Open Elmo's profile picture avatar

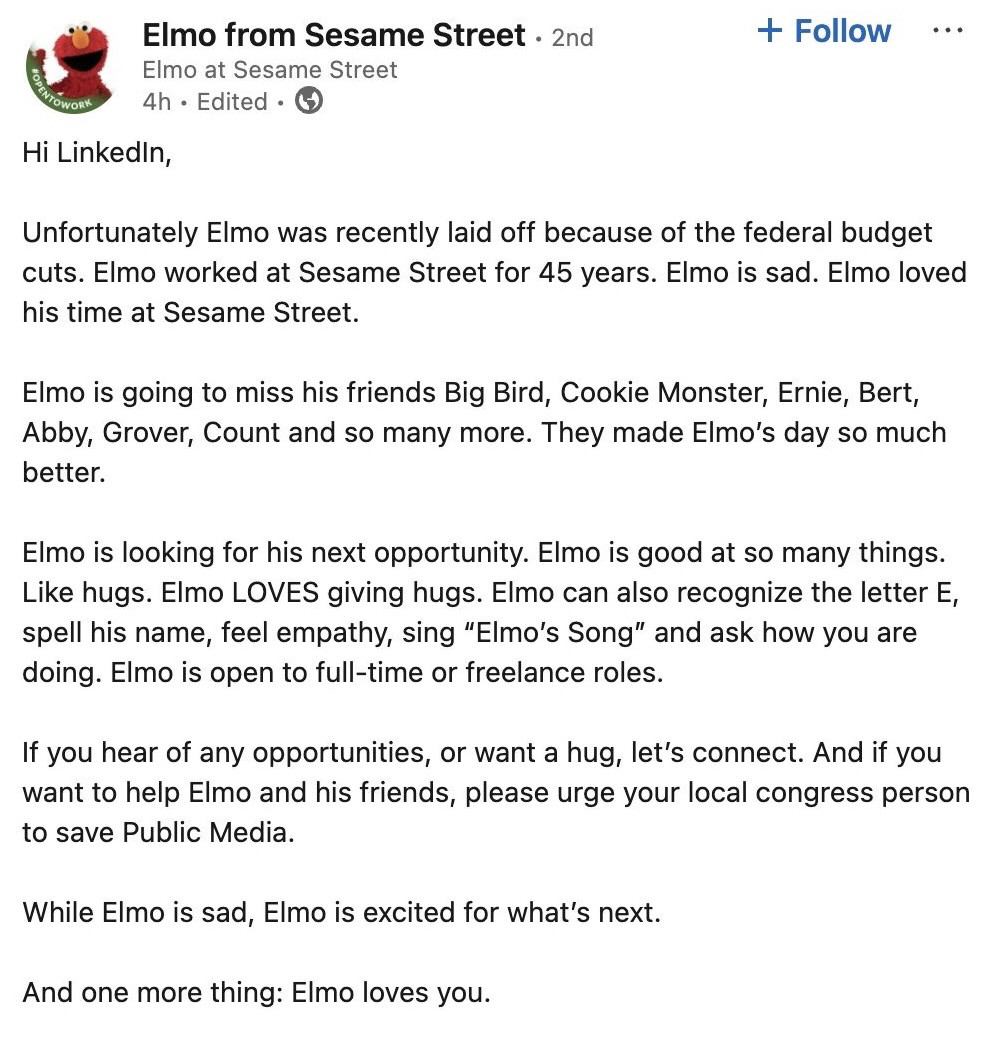[x=72, y=67]
